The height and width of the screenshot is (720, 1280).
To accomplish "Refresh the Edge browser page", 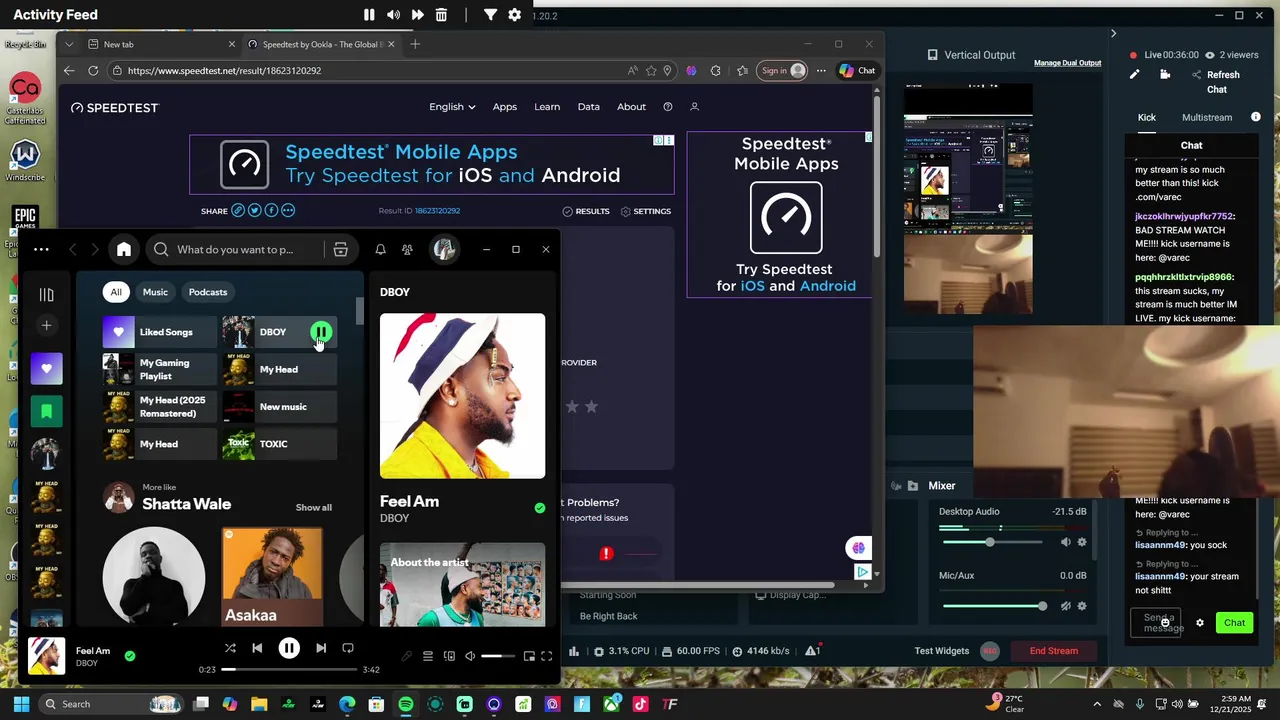I will pos(93,71).
